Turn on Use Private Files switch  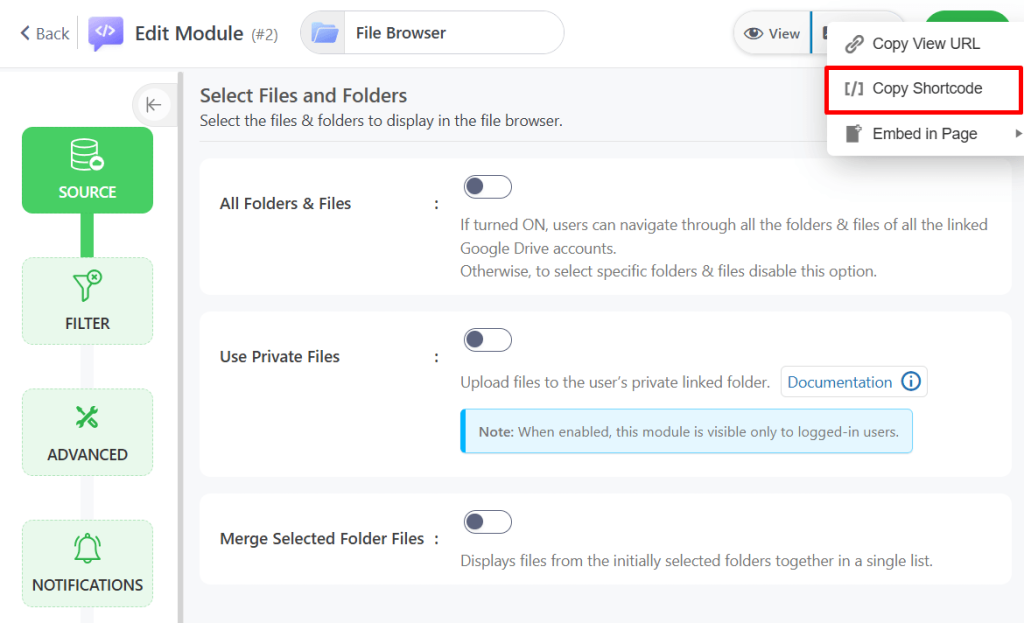487,340
